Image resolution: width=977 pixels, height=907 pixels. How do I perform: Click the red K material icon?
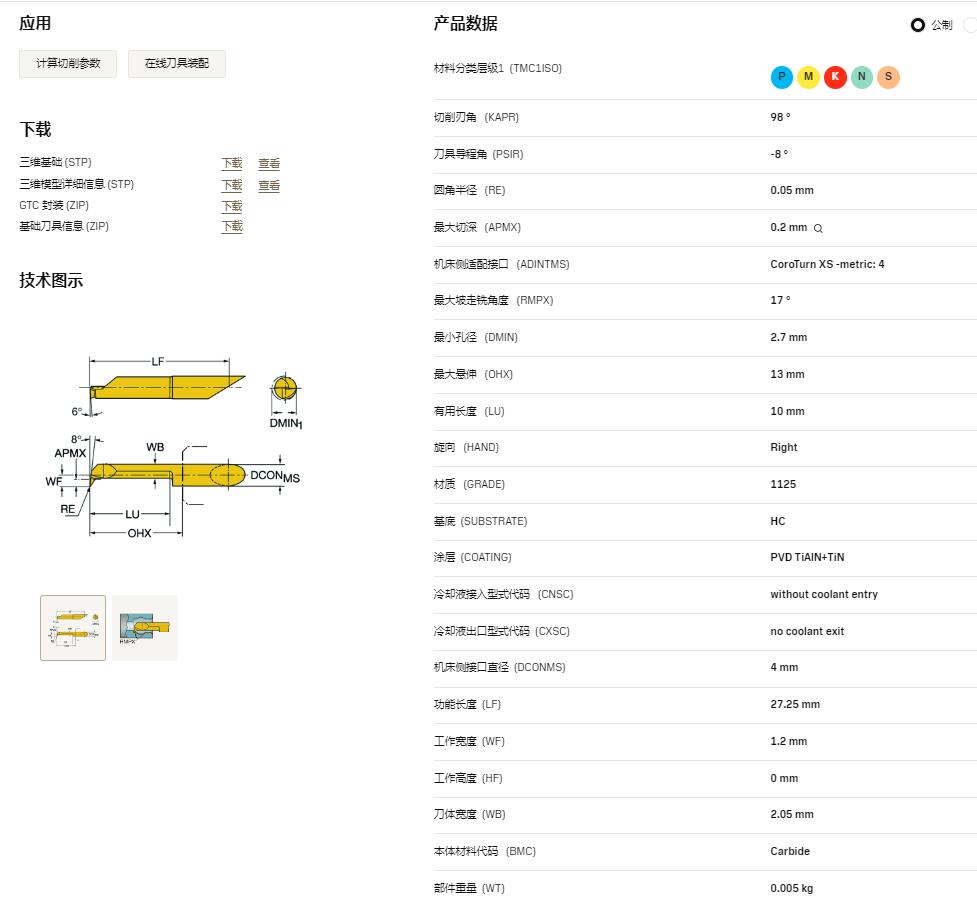pyautogui.click(x=835, y=77)
